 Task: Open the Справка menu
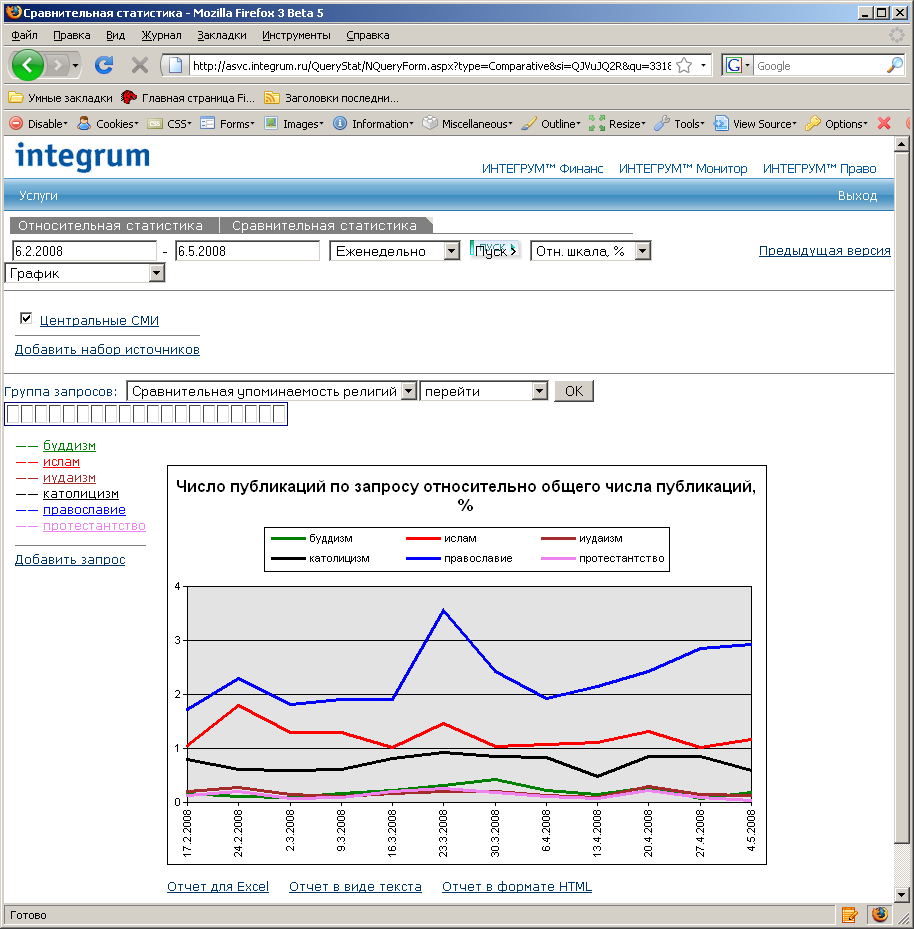(x=368, y=35)
